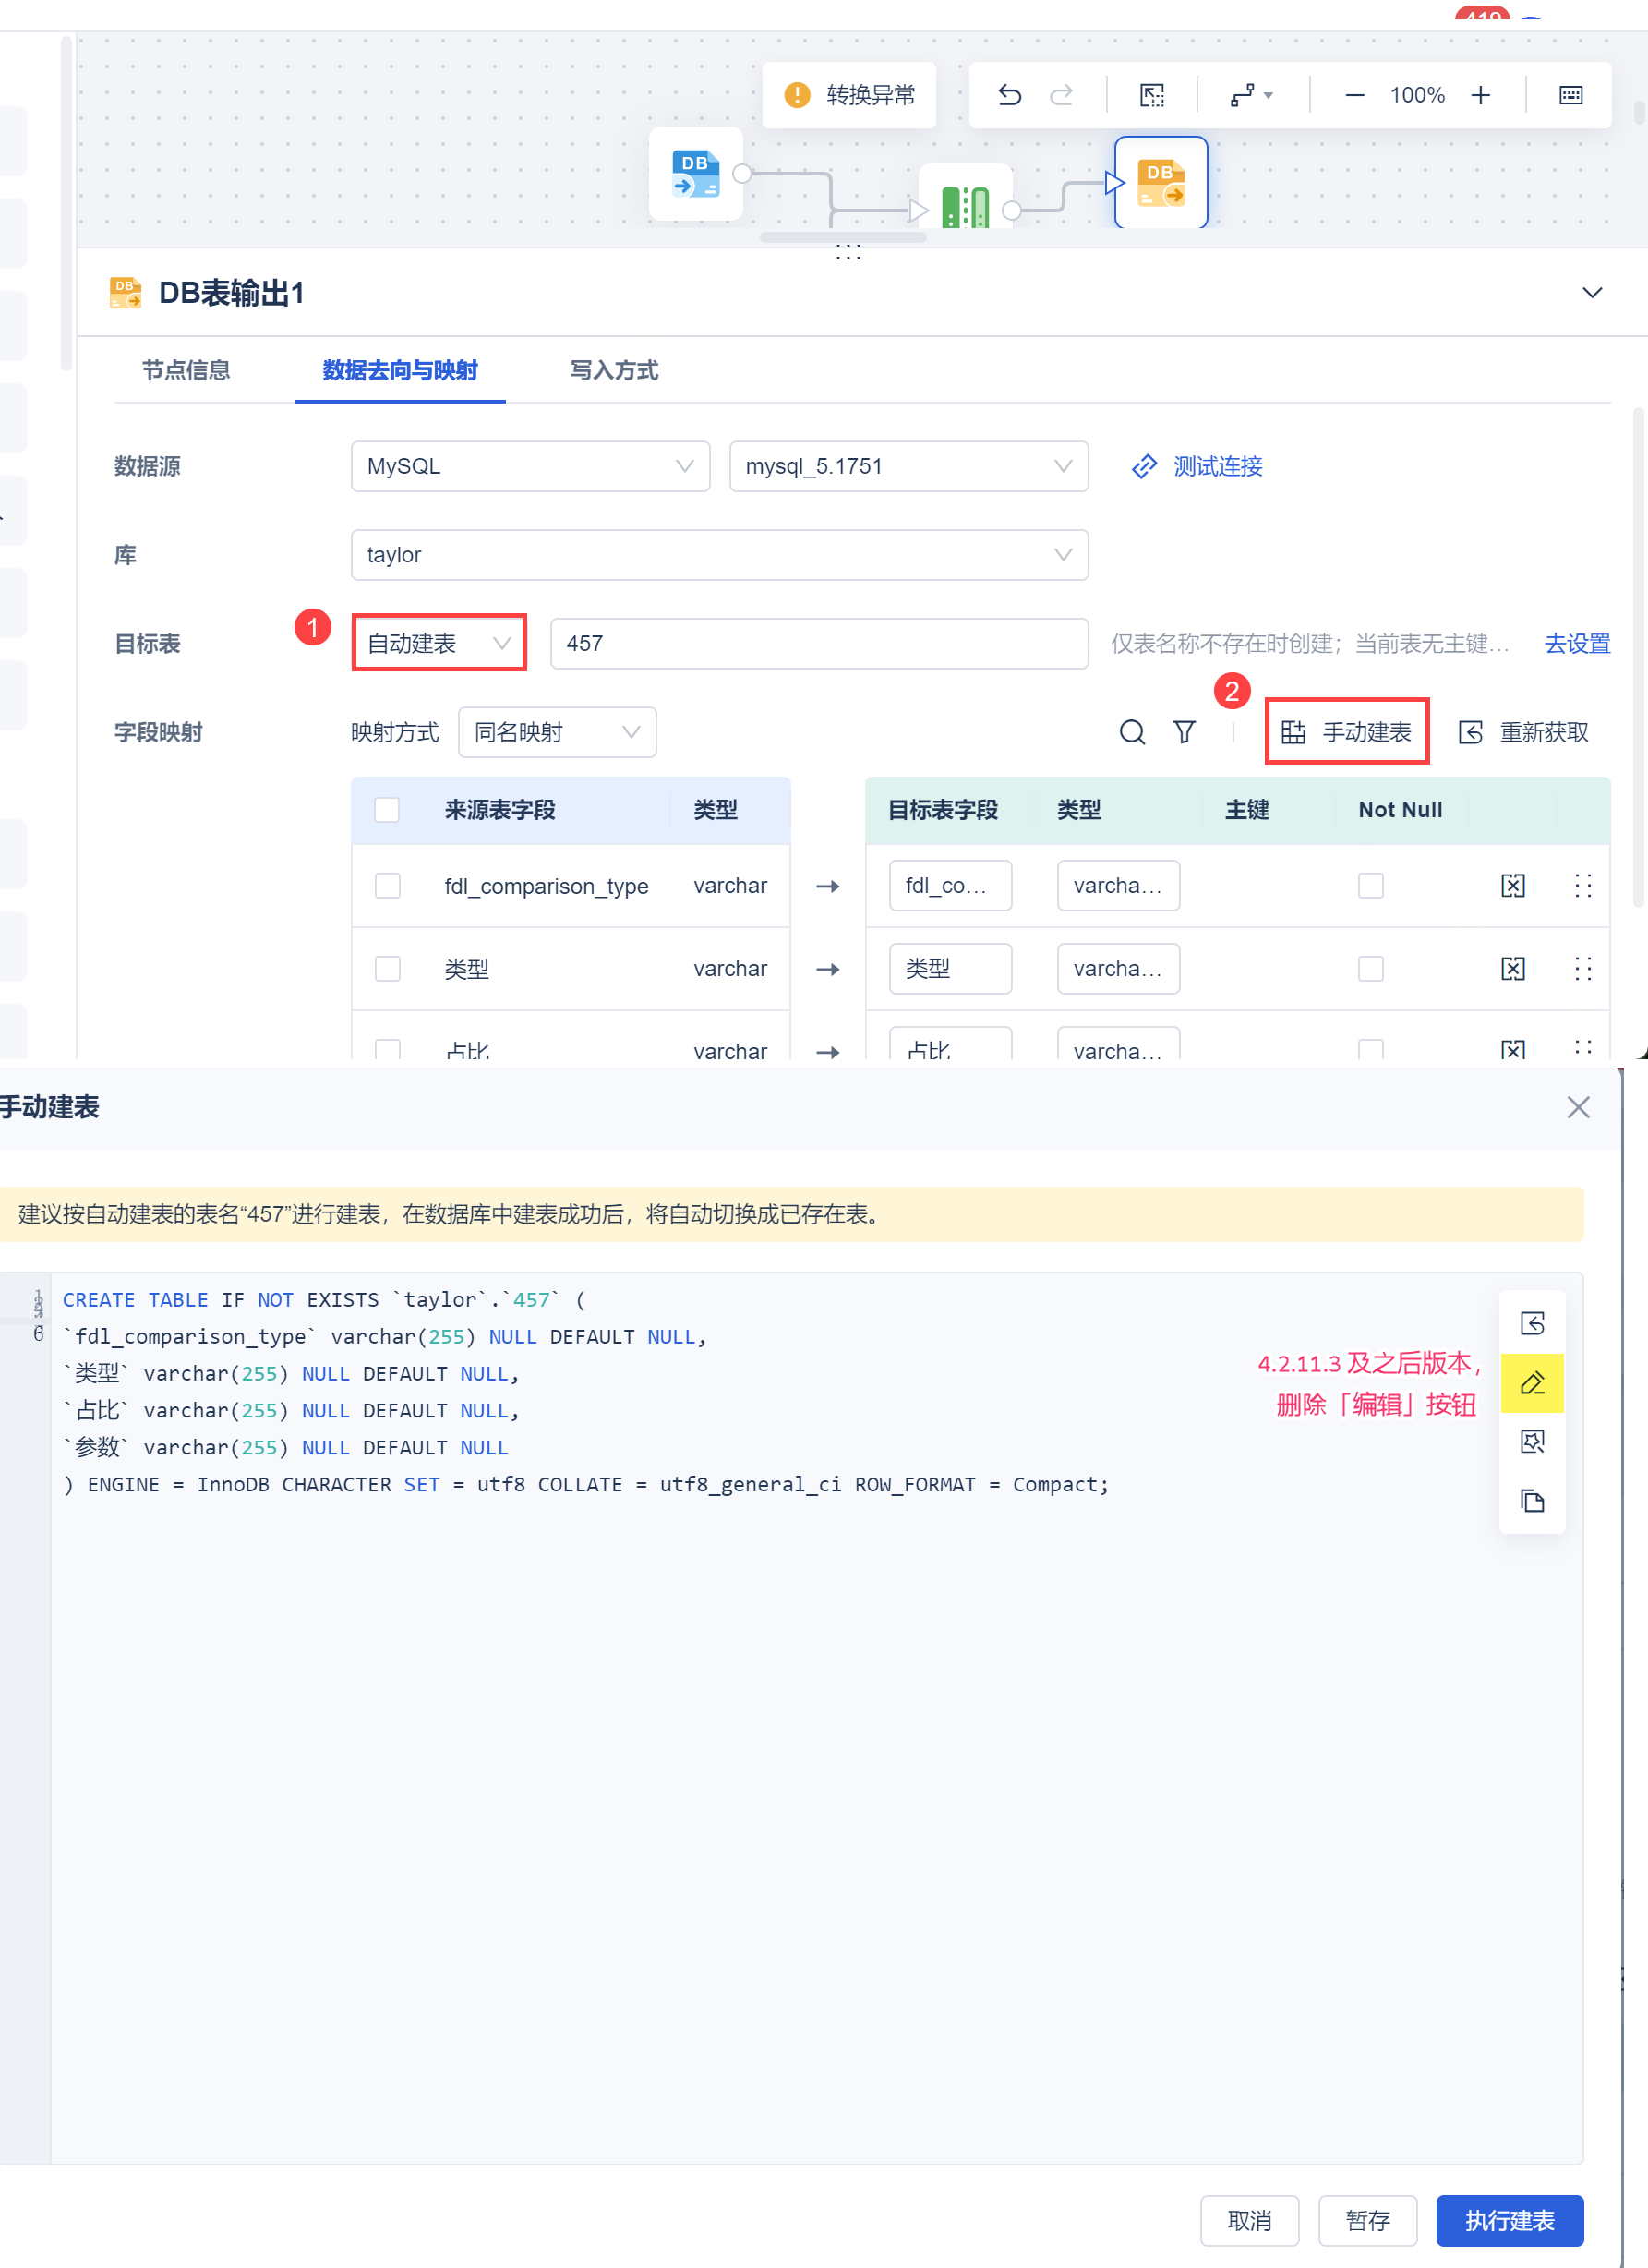Delete the 类型 target field mapping row
This screenshot has height=2268, width=1648.
pos(1513,968)
